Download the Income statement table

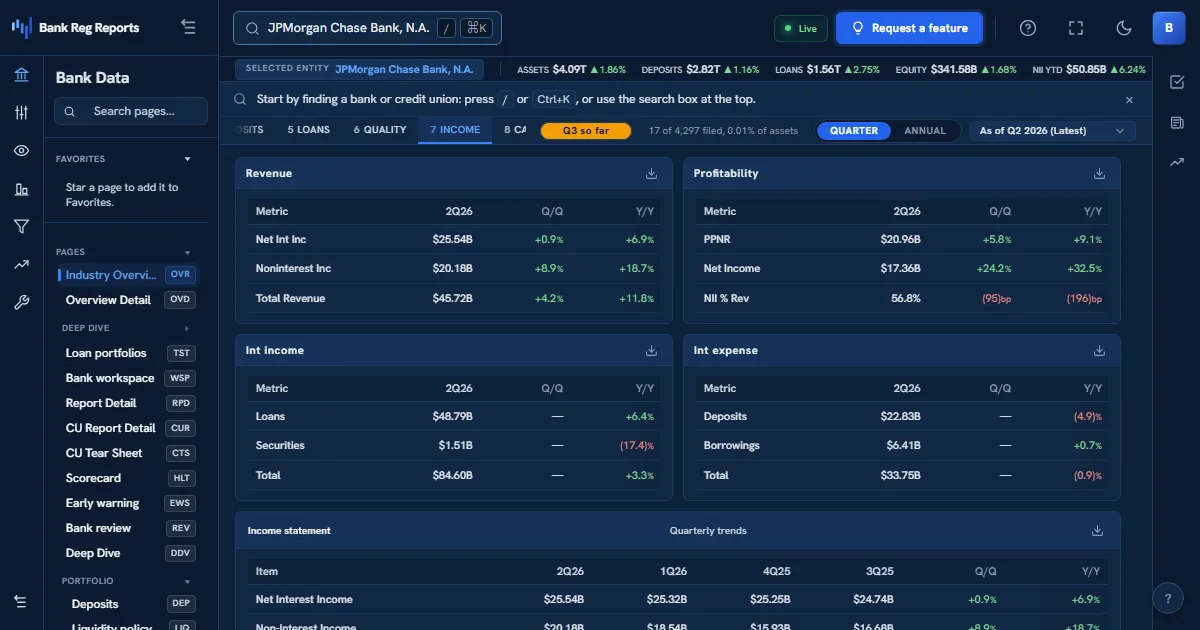click(x=1097, y=530)
